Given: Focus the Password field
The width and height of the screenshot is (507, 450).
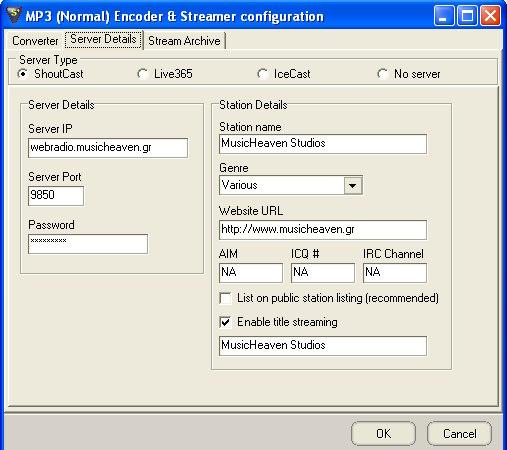Looking at the screenshot, I should point(88,244).
